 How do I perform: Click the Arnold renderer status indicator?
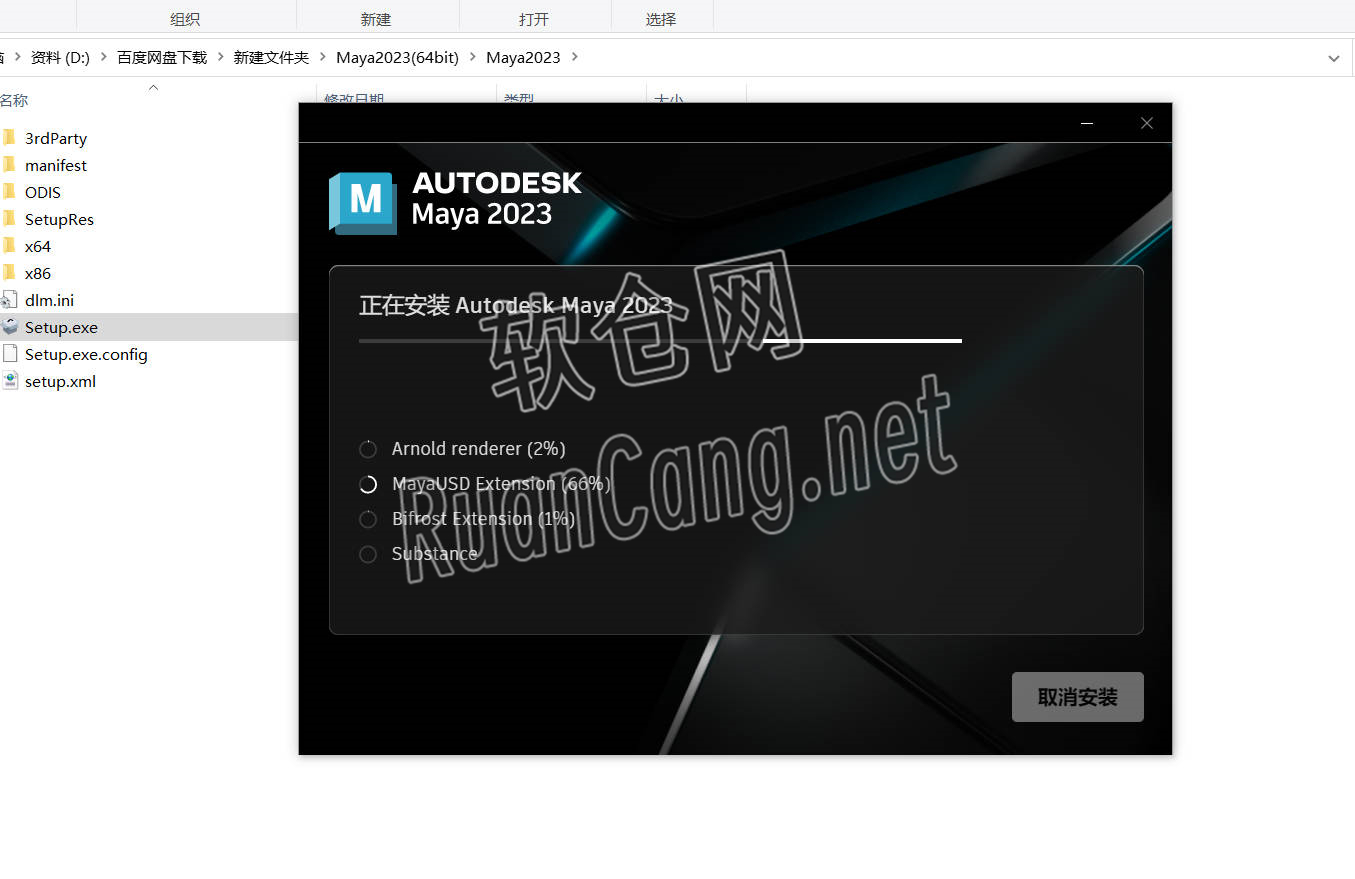368,449
